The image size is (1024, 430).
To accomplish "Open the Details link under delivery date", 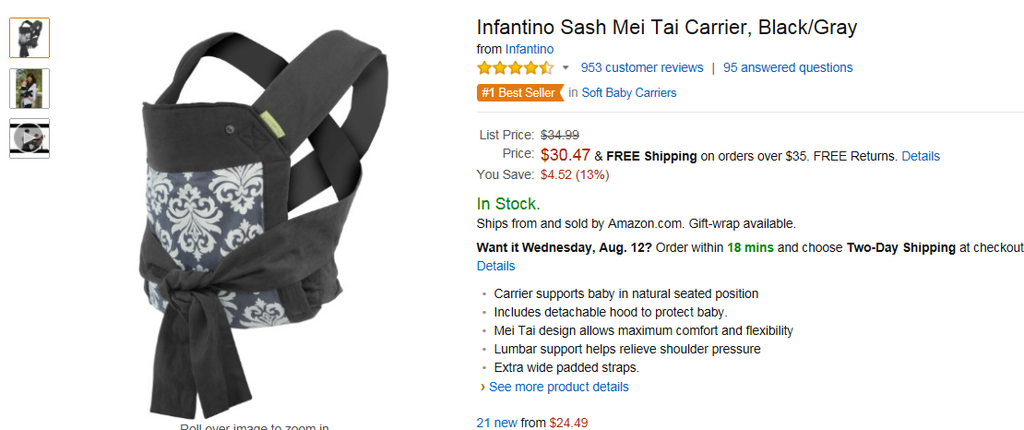I will (x=496, y=266).
